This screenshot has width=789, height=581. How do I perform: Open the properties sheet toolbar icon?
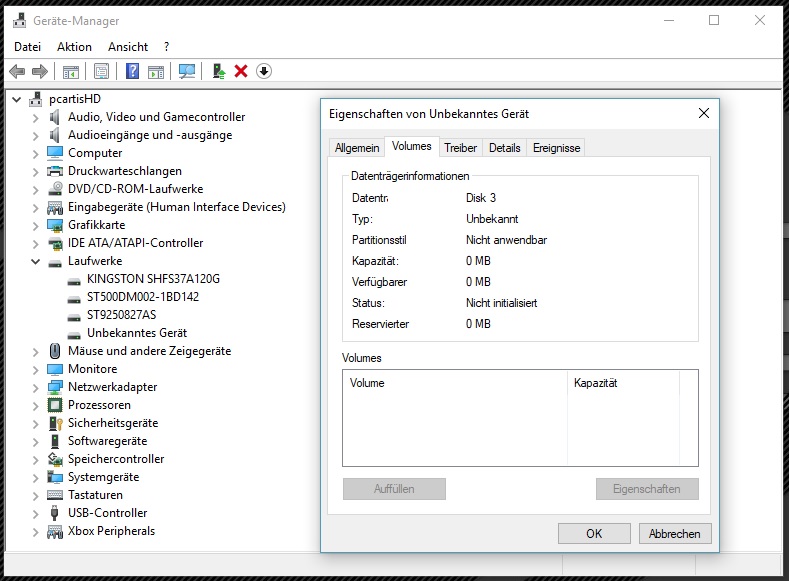(x=102, y=71)
